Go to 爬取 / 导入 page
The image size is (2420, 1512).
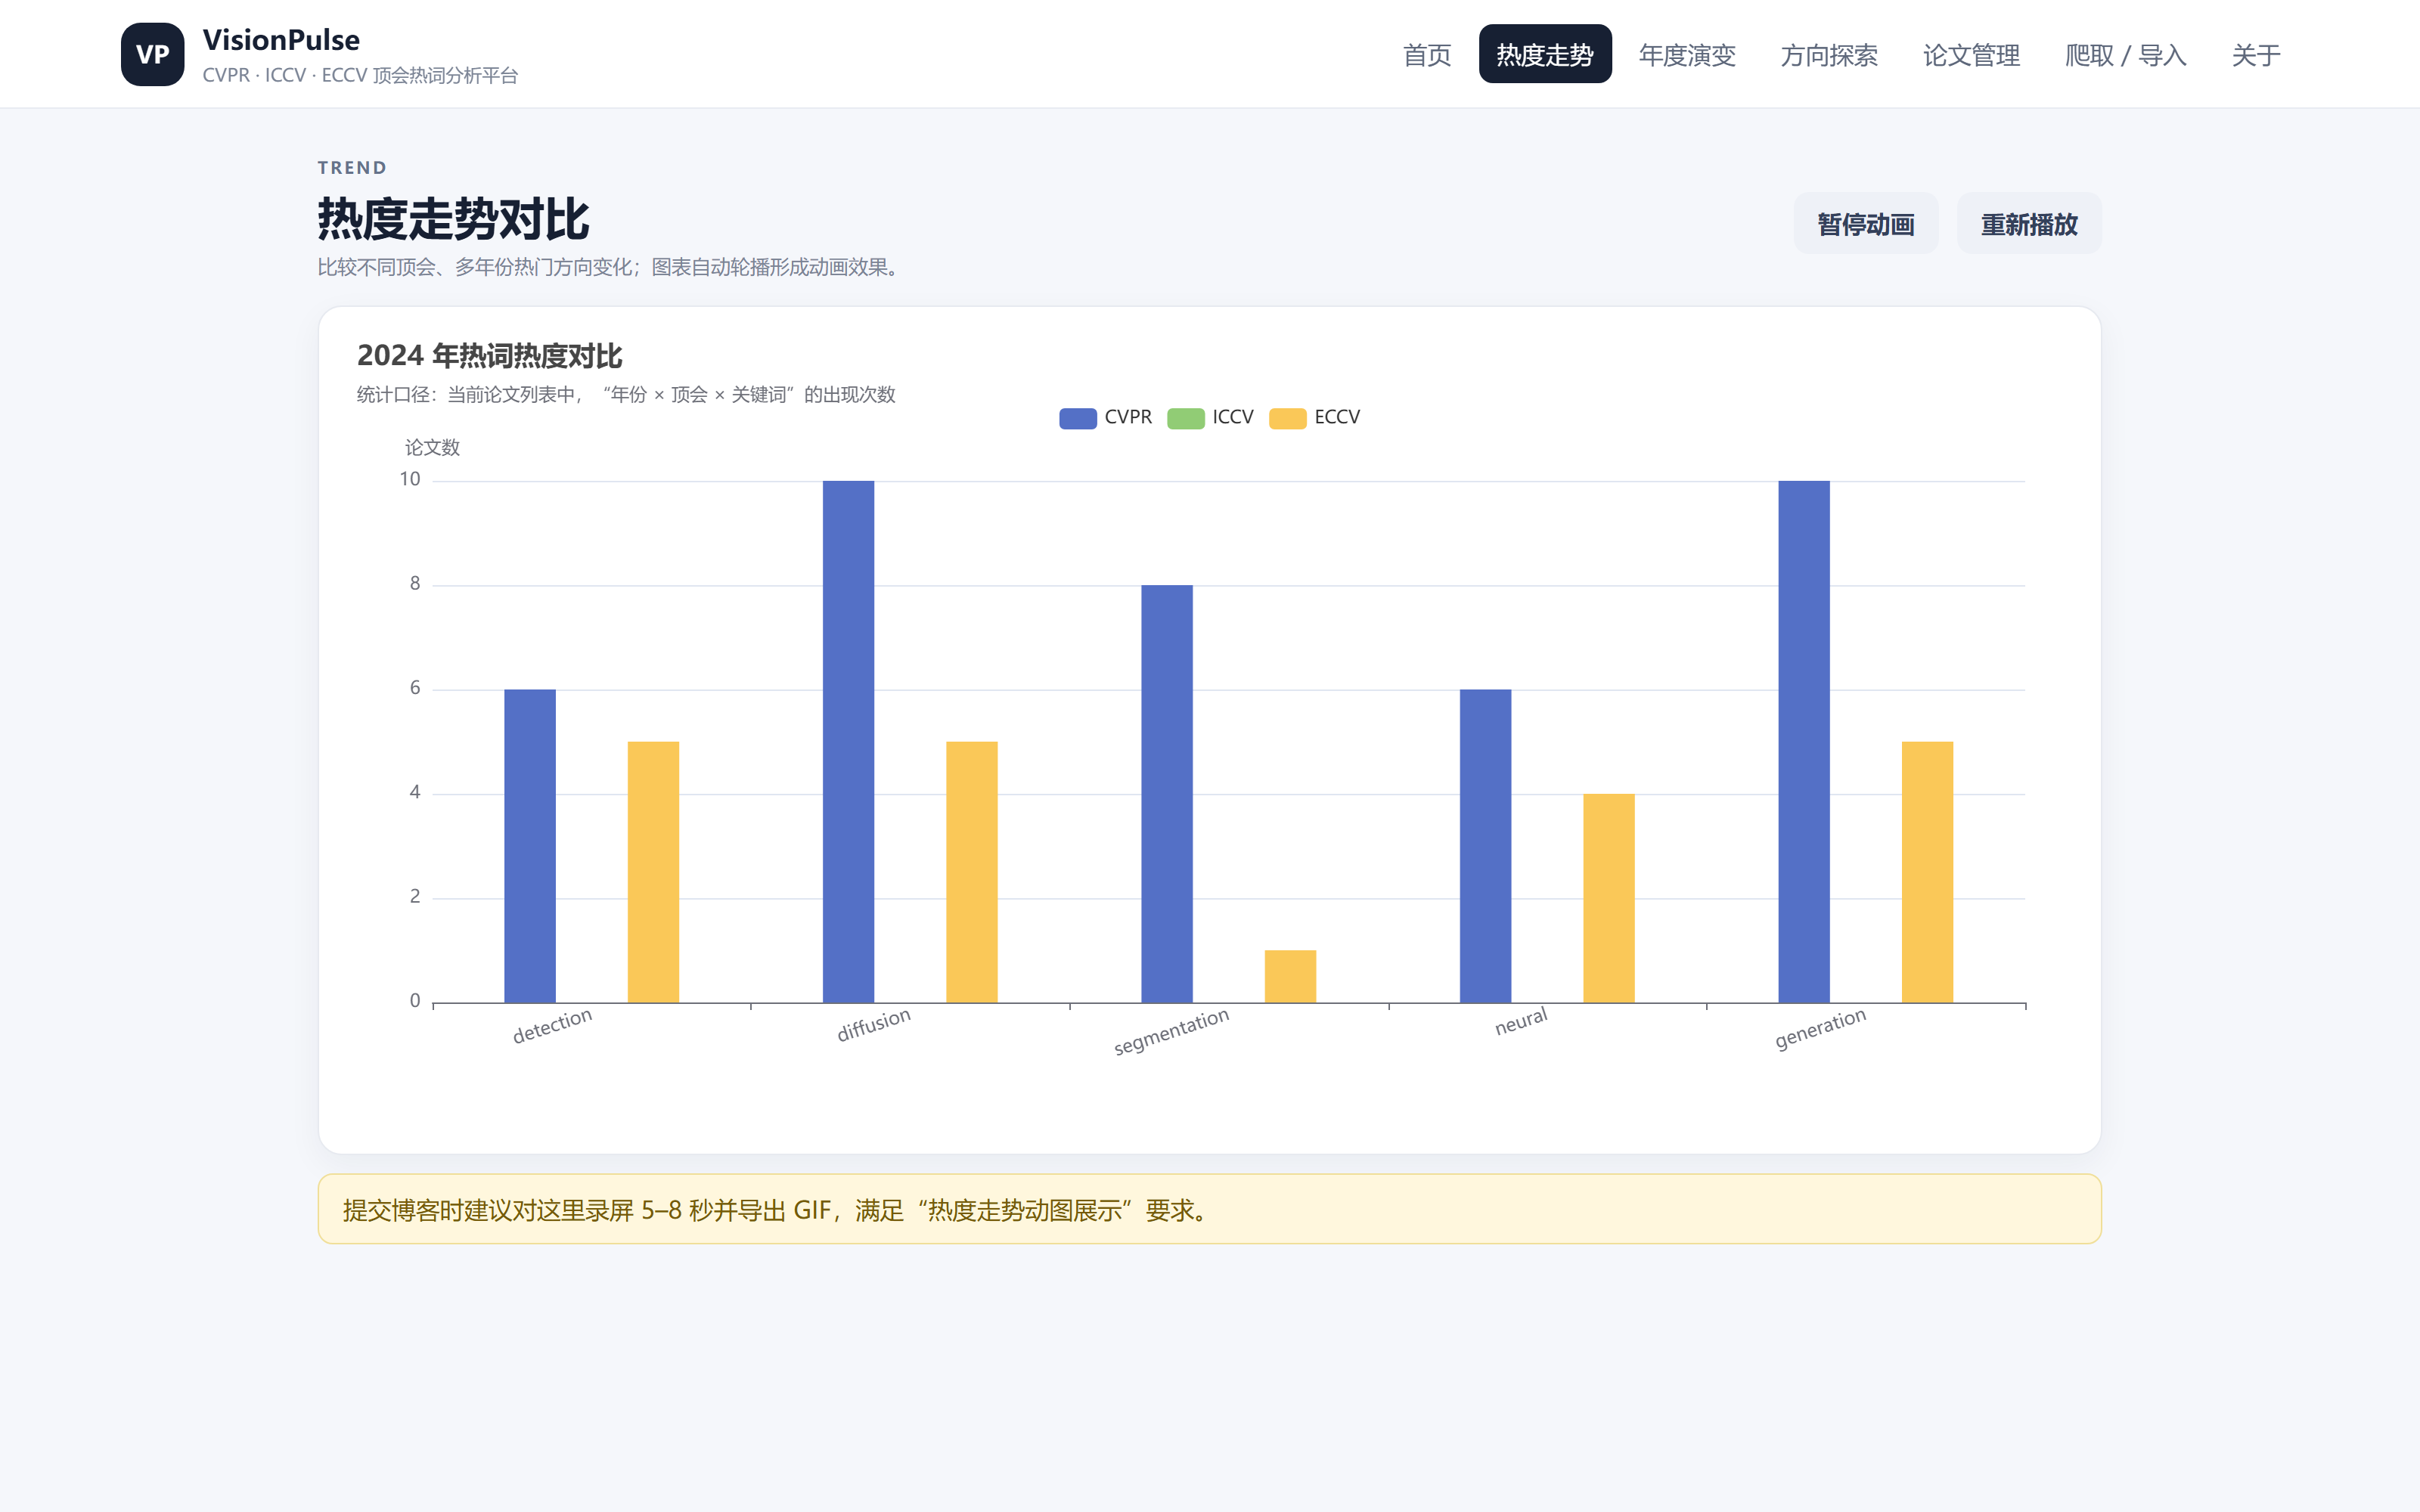(2126, 55)
